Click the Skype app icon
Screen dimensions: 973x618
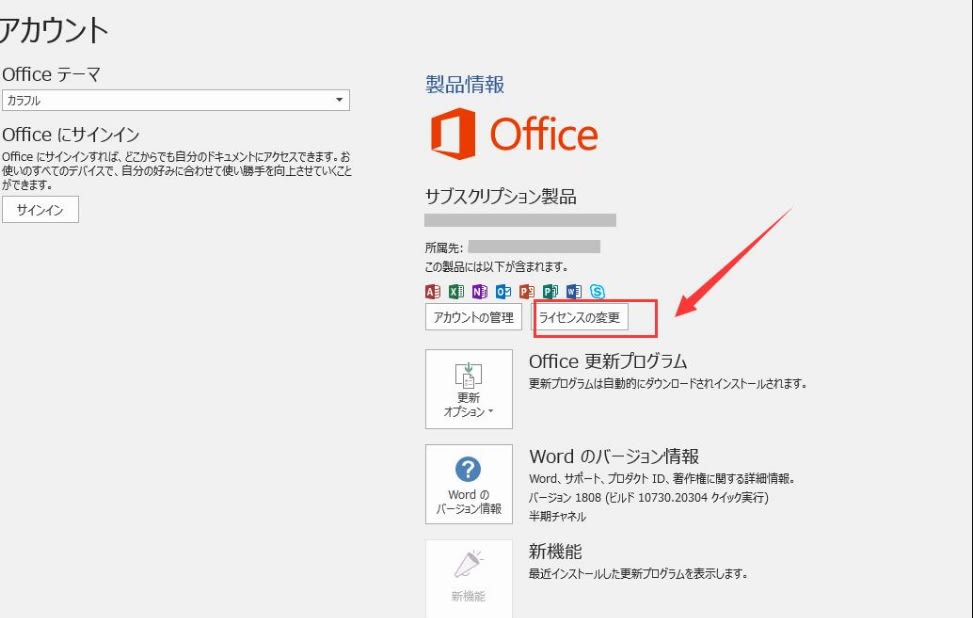[x=597, y=291]
